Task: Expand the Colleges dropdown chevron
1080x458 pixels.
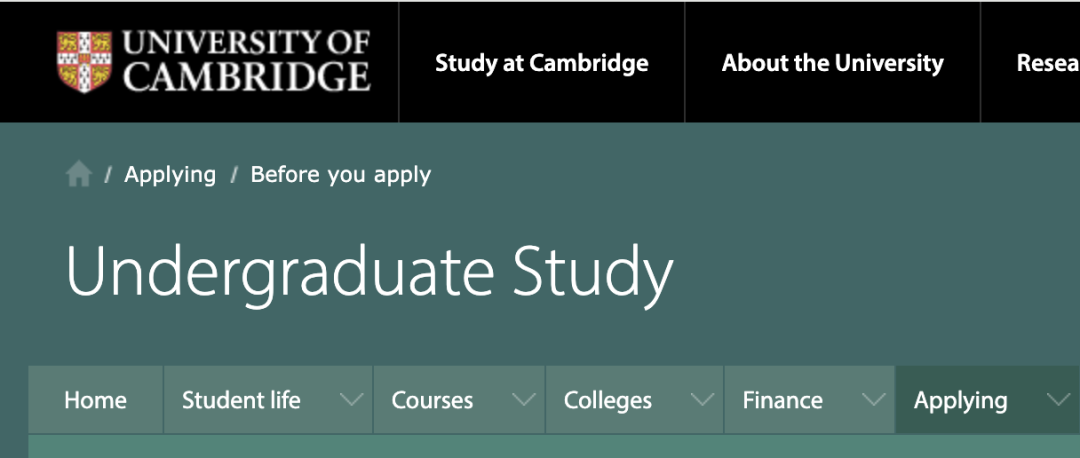Action: coord(703,400)
